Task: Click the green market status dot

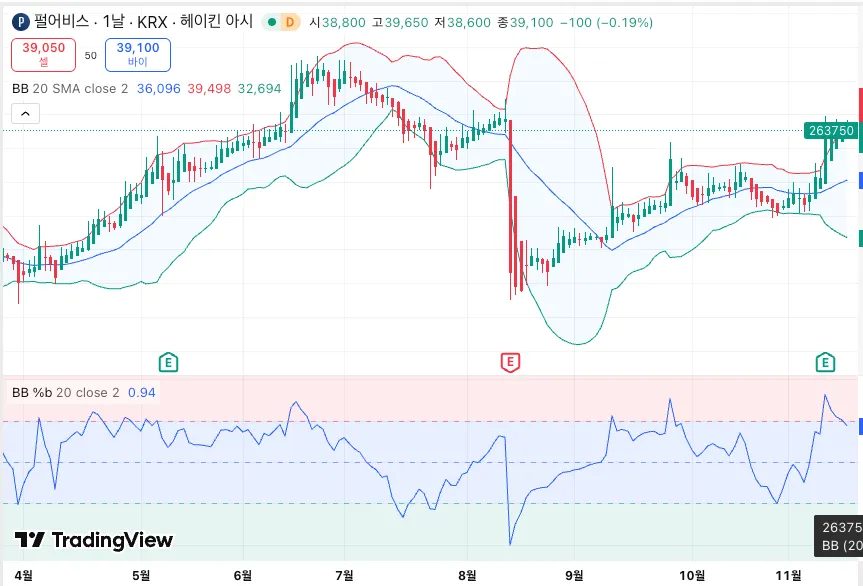Action: point(271,21)
